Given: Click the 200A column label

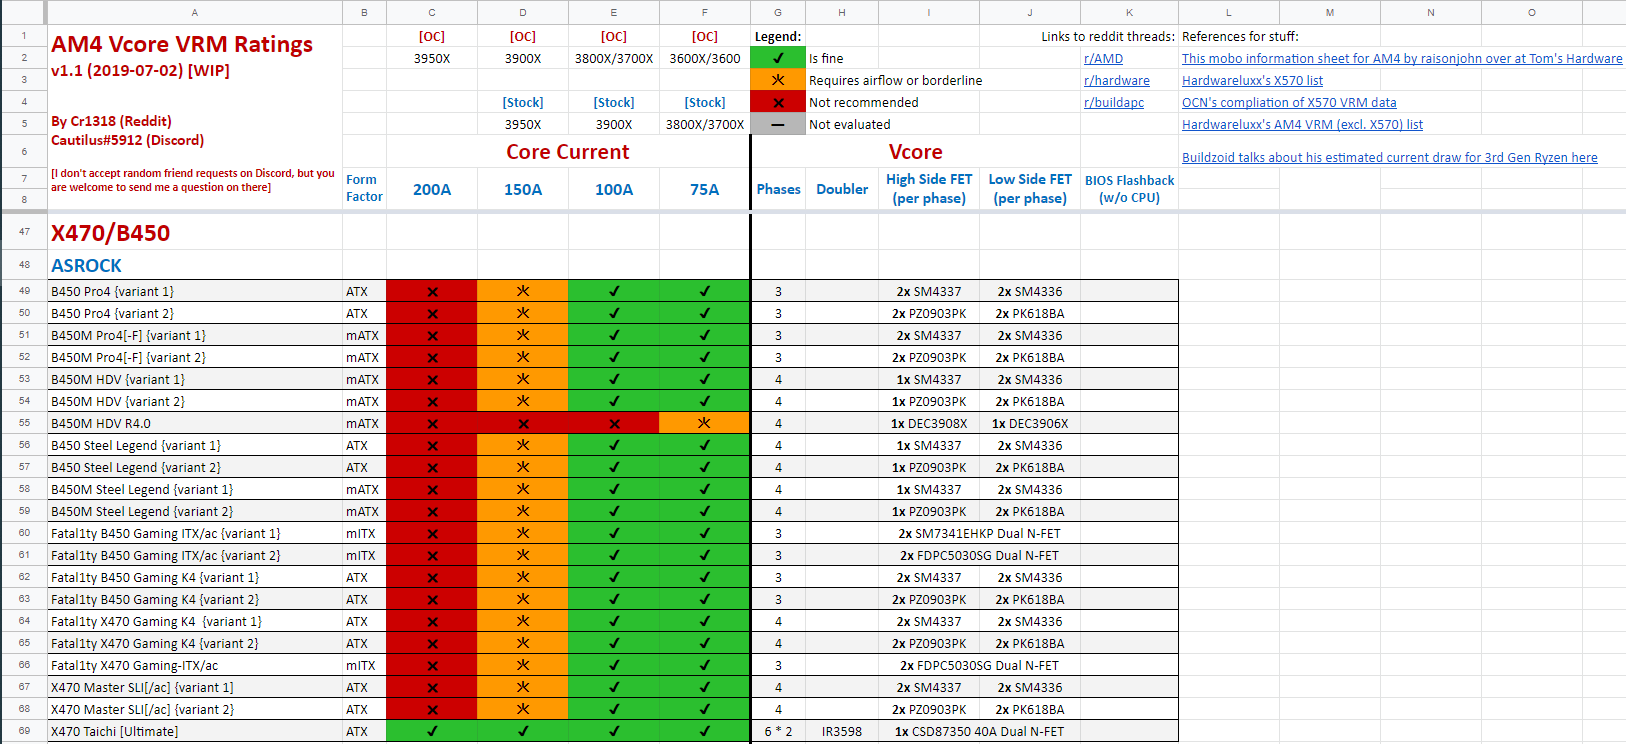Looking at the screenshot, I should [x=432, y=189].
